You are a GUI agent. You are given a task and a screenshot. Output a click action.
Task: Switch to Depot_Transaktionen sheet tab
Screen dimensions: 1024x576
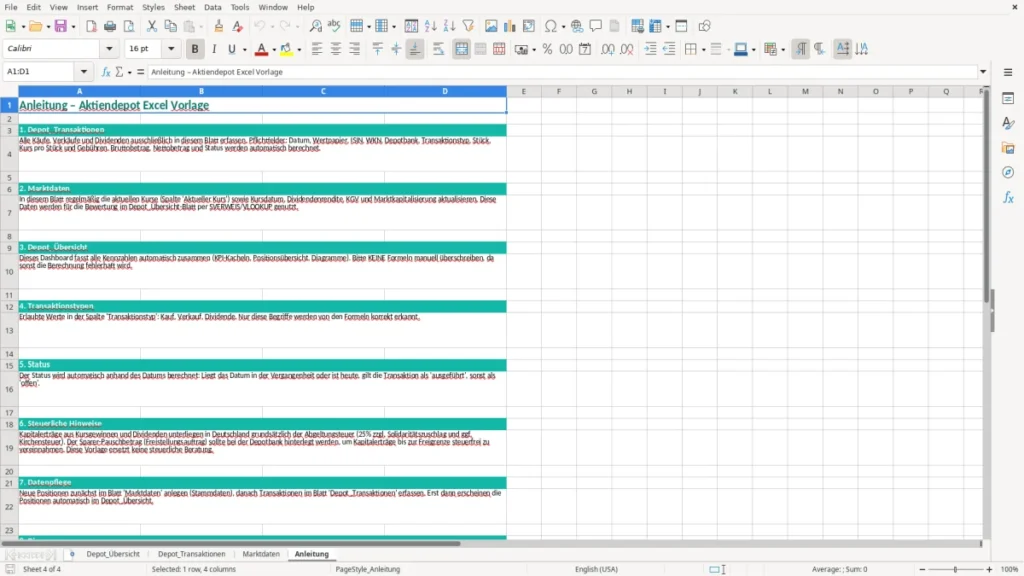pos(191,554)
